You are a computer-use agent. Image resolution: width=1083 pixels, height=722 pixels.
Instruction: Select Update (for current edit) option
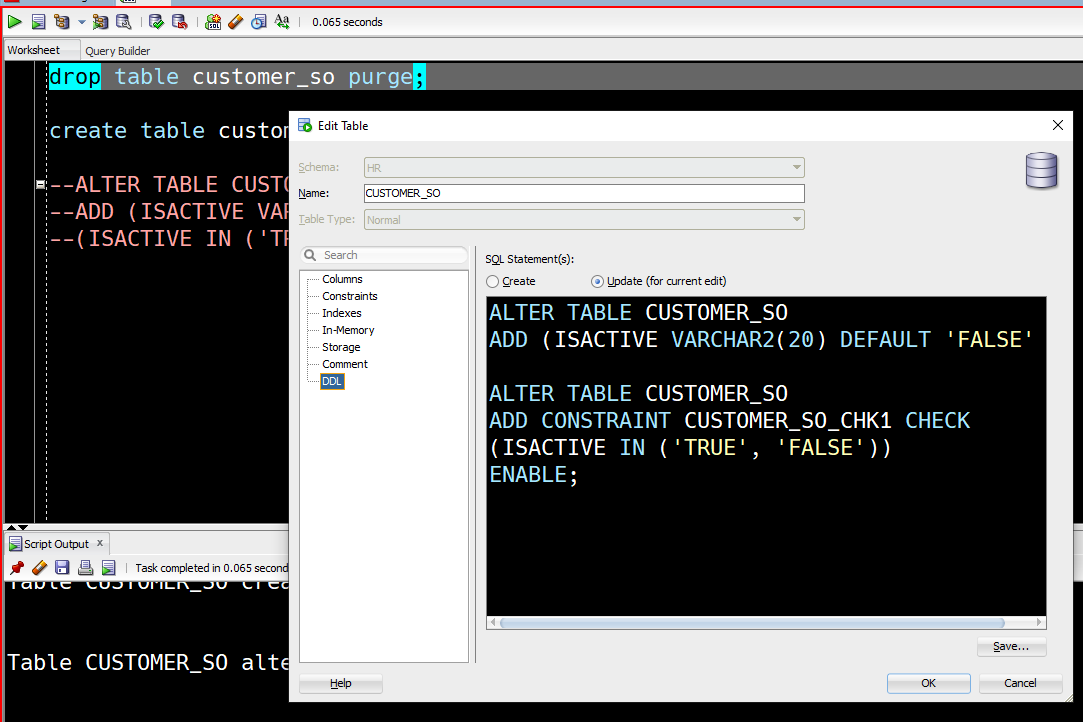[597, 281]
